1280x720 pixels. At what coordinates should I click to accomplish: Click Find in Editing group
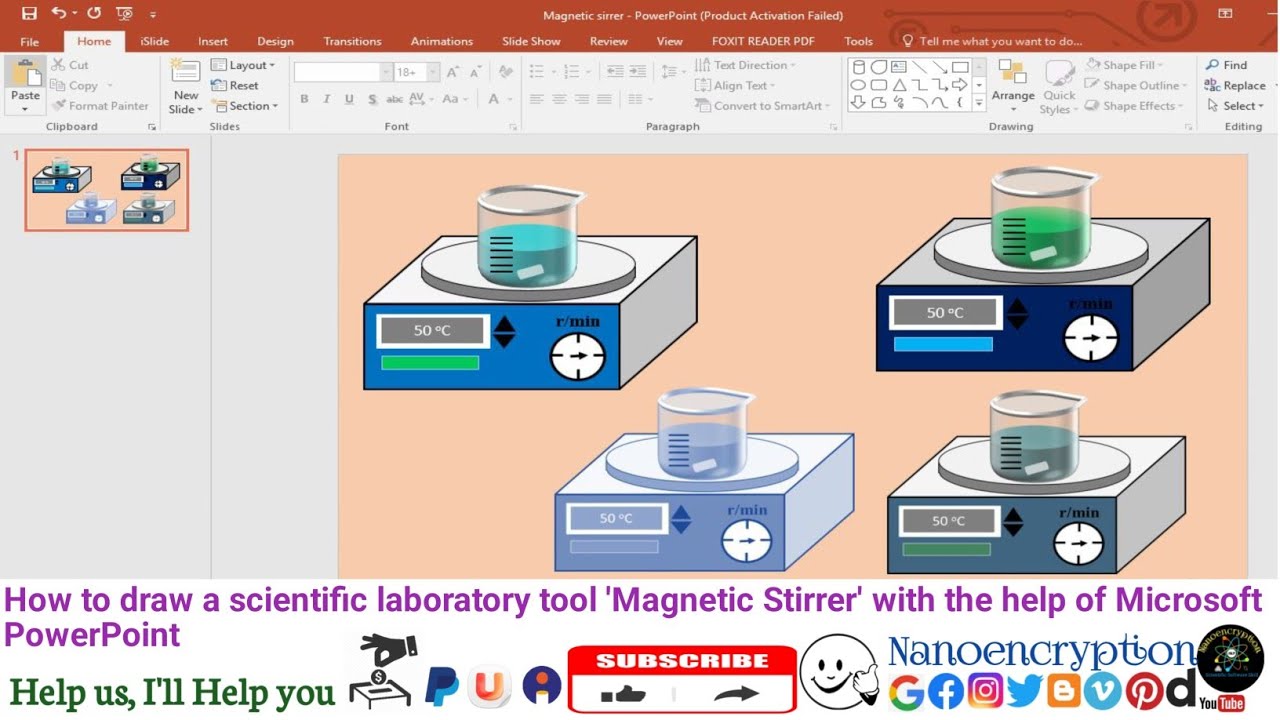pos(1226,65)
